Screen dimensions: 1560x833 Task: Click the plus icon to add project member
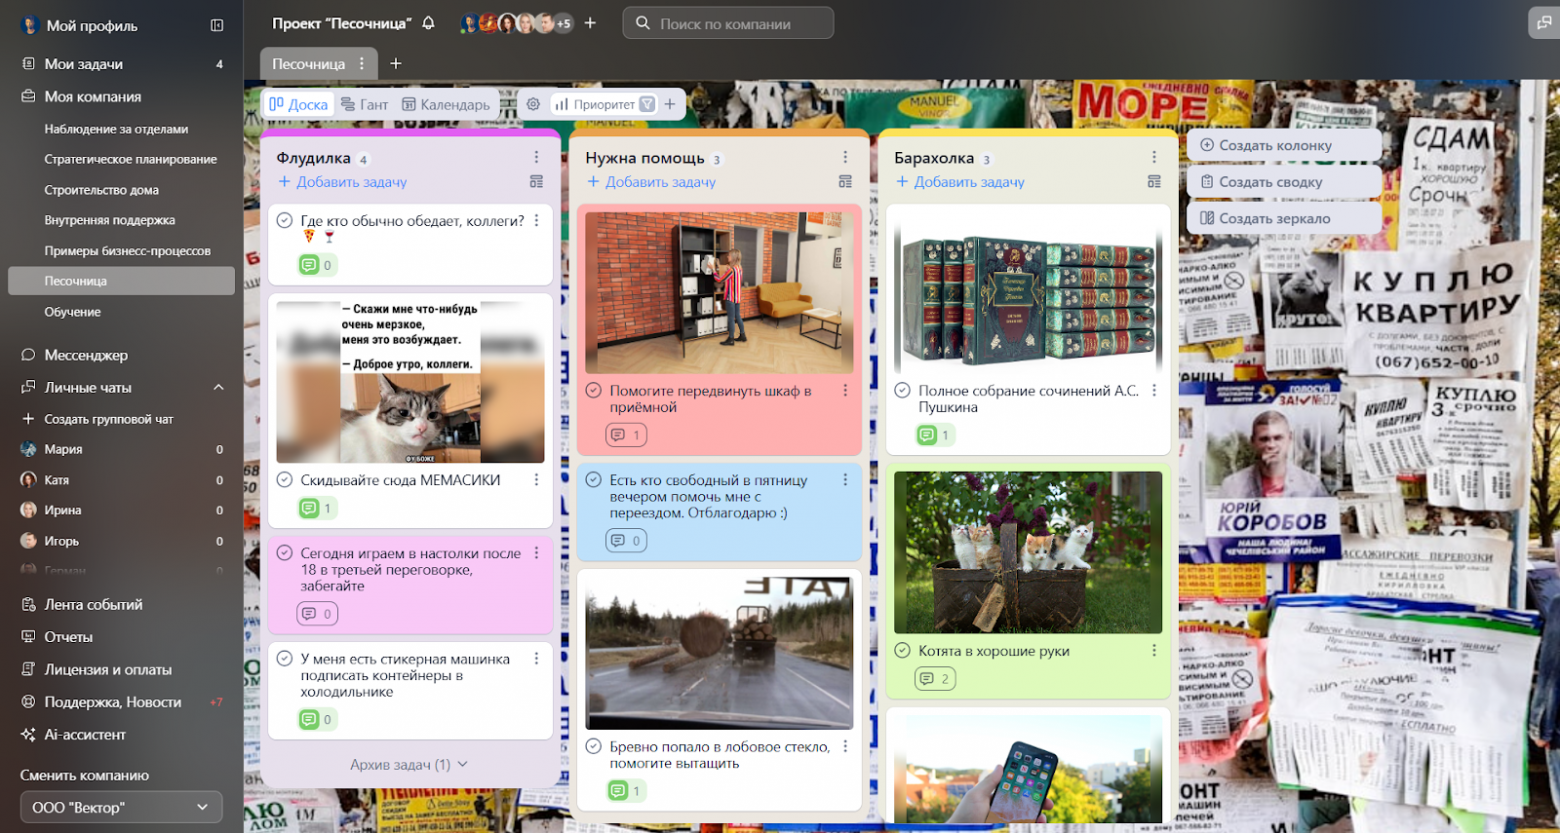pyautogui.click(x=590, y=23)
